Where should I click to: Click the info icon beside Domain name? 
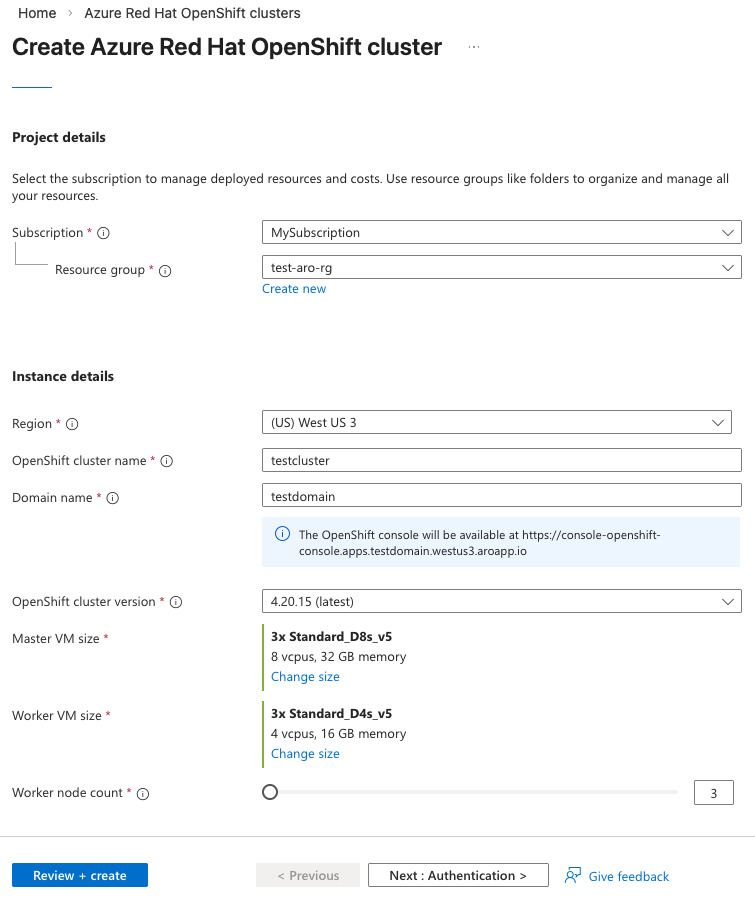(x=113, y=498)
